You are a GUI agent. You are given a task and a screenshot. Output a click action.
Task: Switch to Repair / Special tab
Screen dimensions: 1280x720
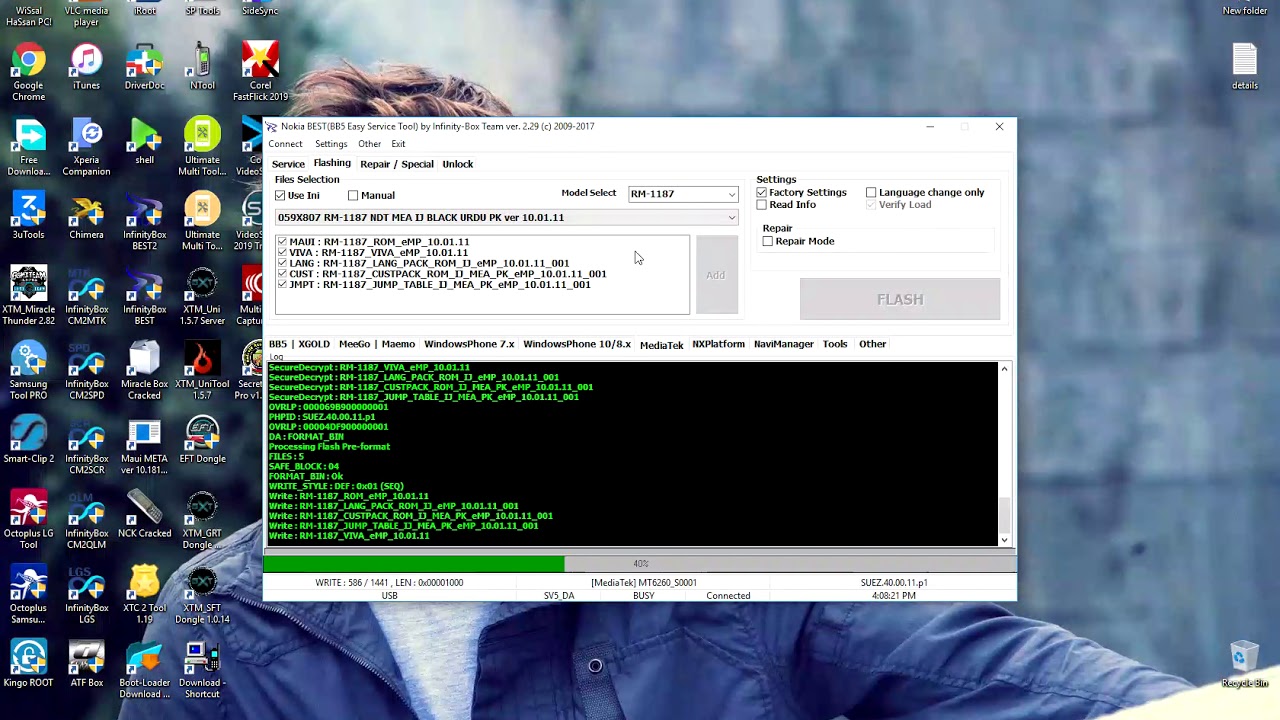pos(397,164)
